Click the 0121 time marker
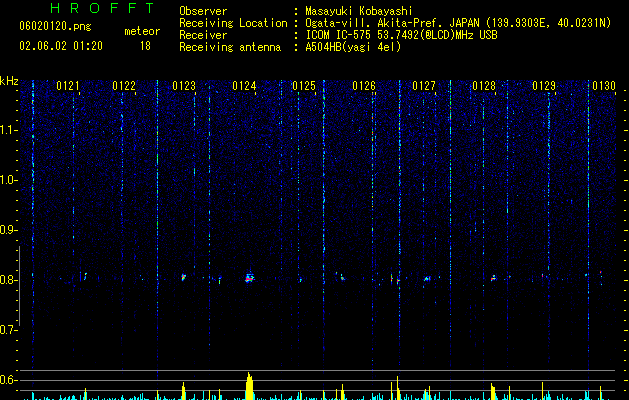The width and height of the screenshot is (629, 400). [x=67, y=86]
